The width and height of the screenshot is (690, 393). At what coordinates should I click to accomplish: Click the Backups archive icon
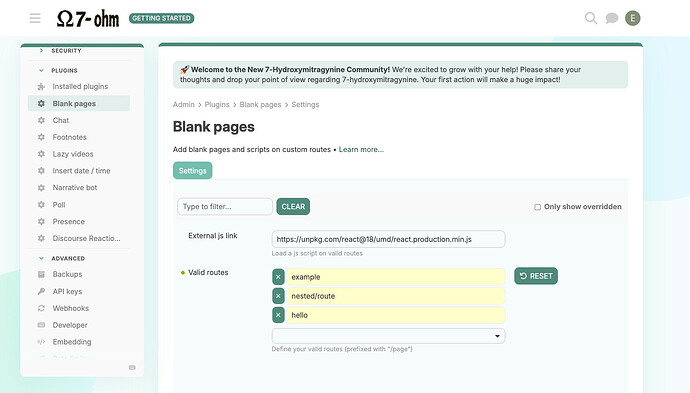tap(41, 274)
